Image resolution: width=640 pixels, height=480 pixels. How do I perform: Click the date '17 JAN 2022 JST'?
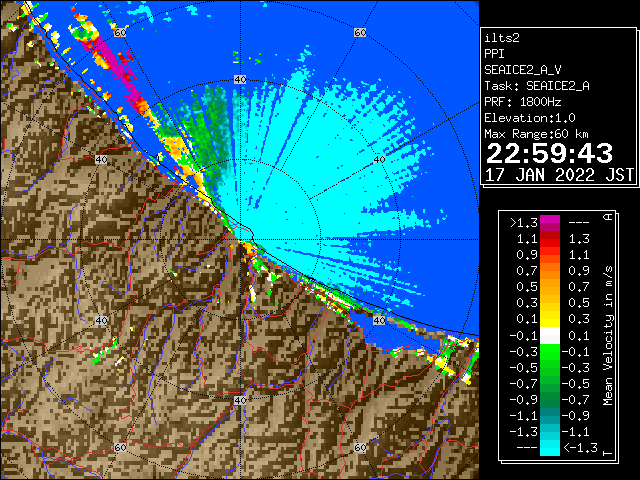click(559, 175)
